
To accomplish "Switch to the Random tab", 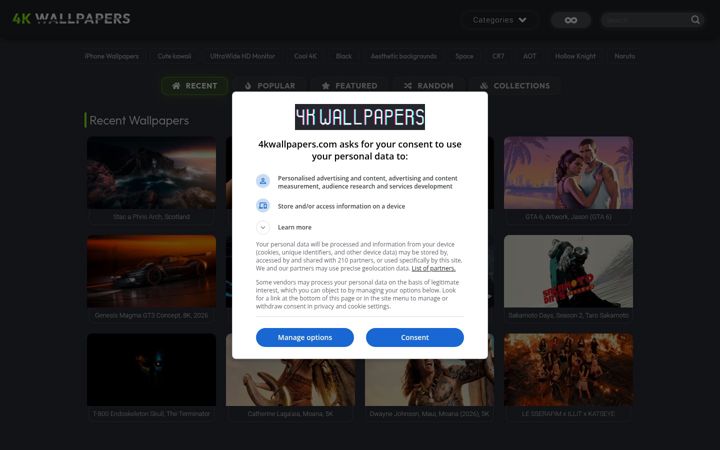I will (429, 86).
